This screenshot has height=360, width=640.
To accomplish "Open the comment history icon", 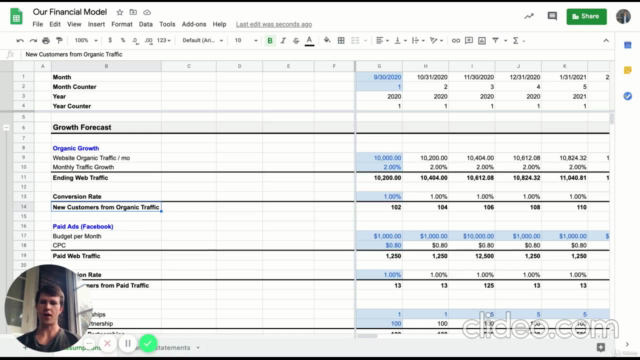I will point(552,16).
